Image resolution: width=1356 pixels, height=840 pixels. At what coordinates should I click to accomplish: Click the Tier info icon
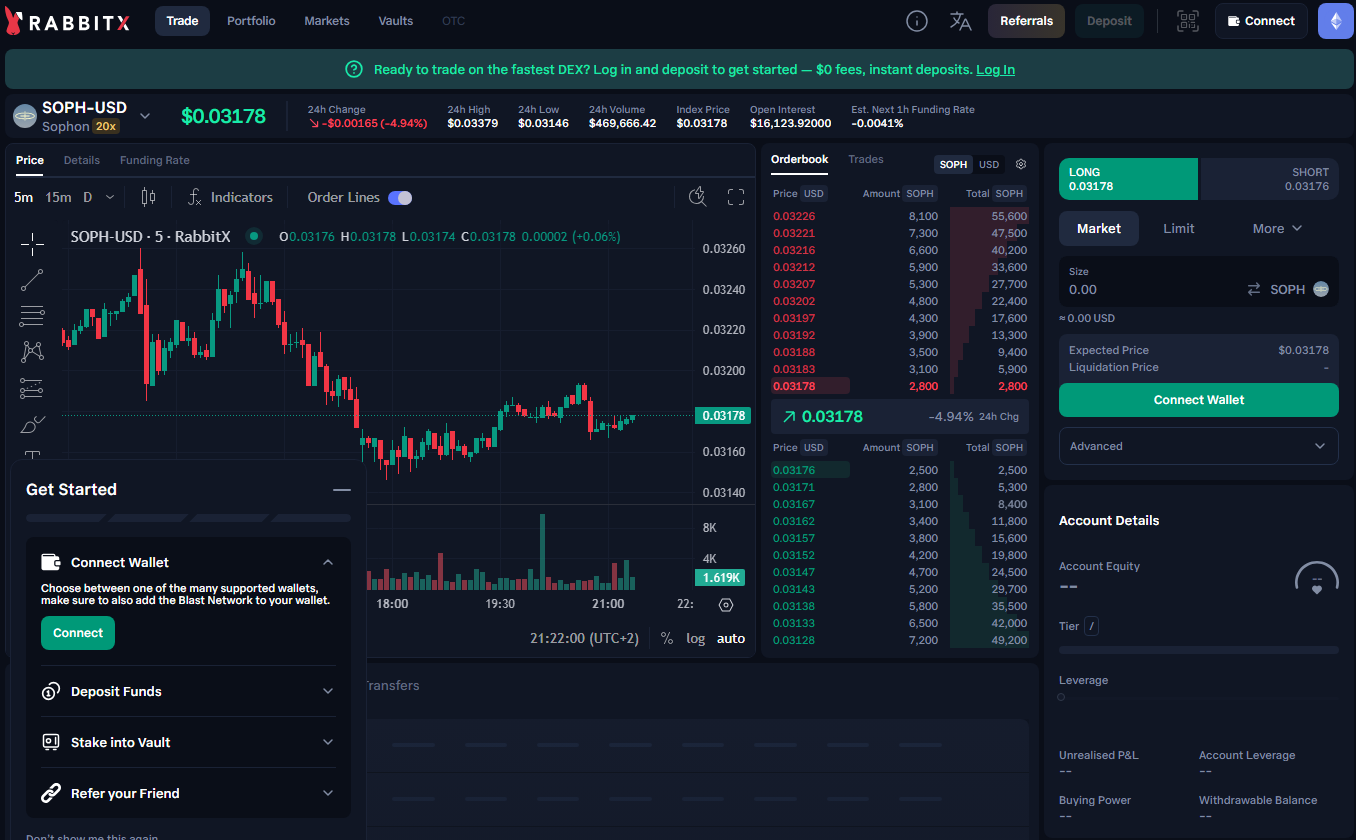pos(1092,626)
